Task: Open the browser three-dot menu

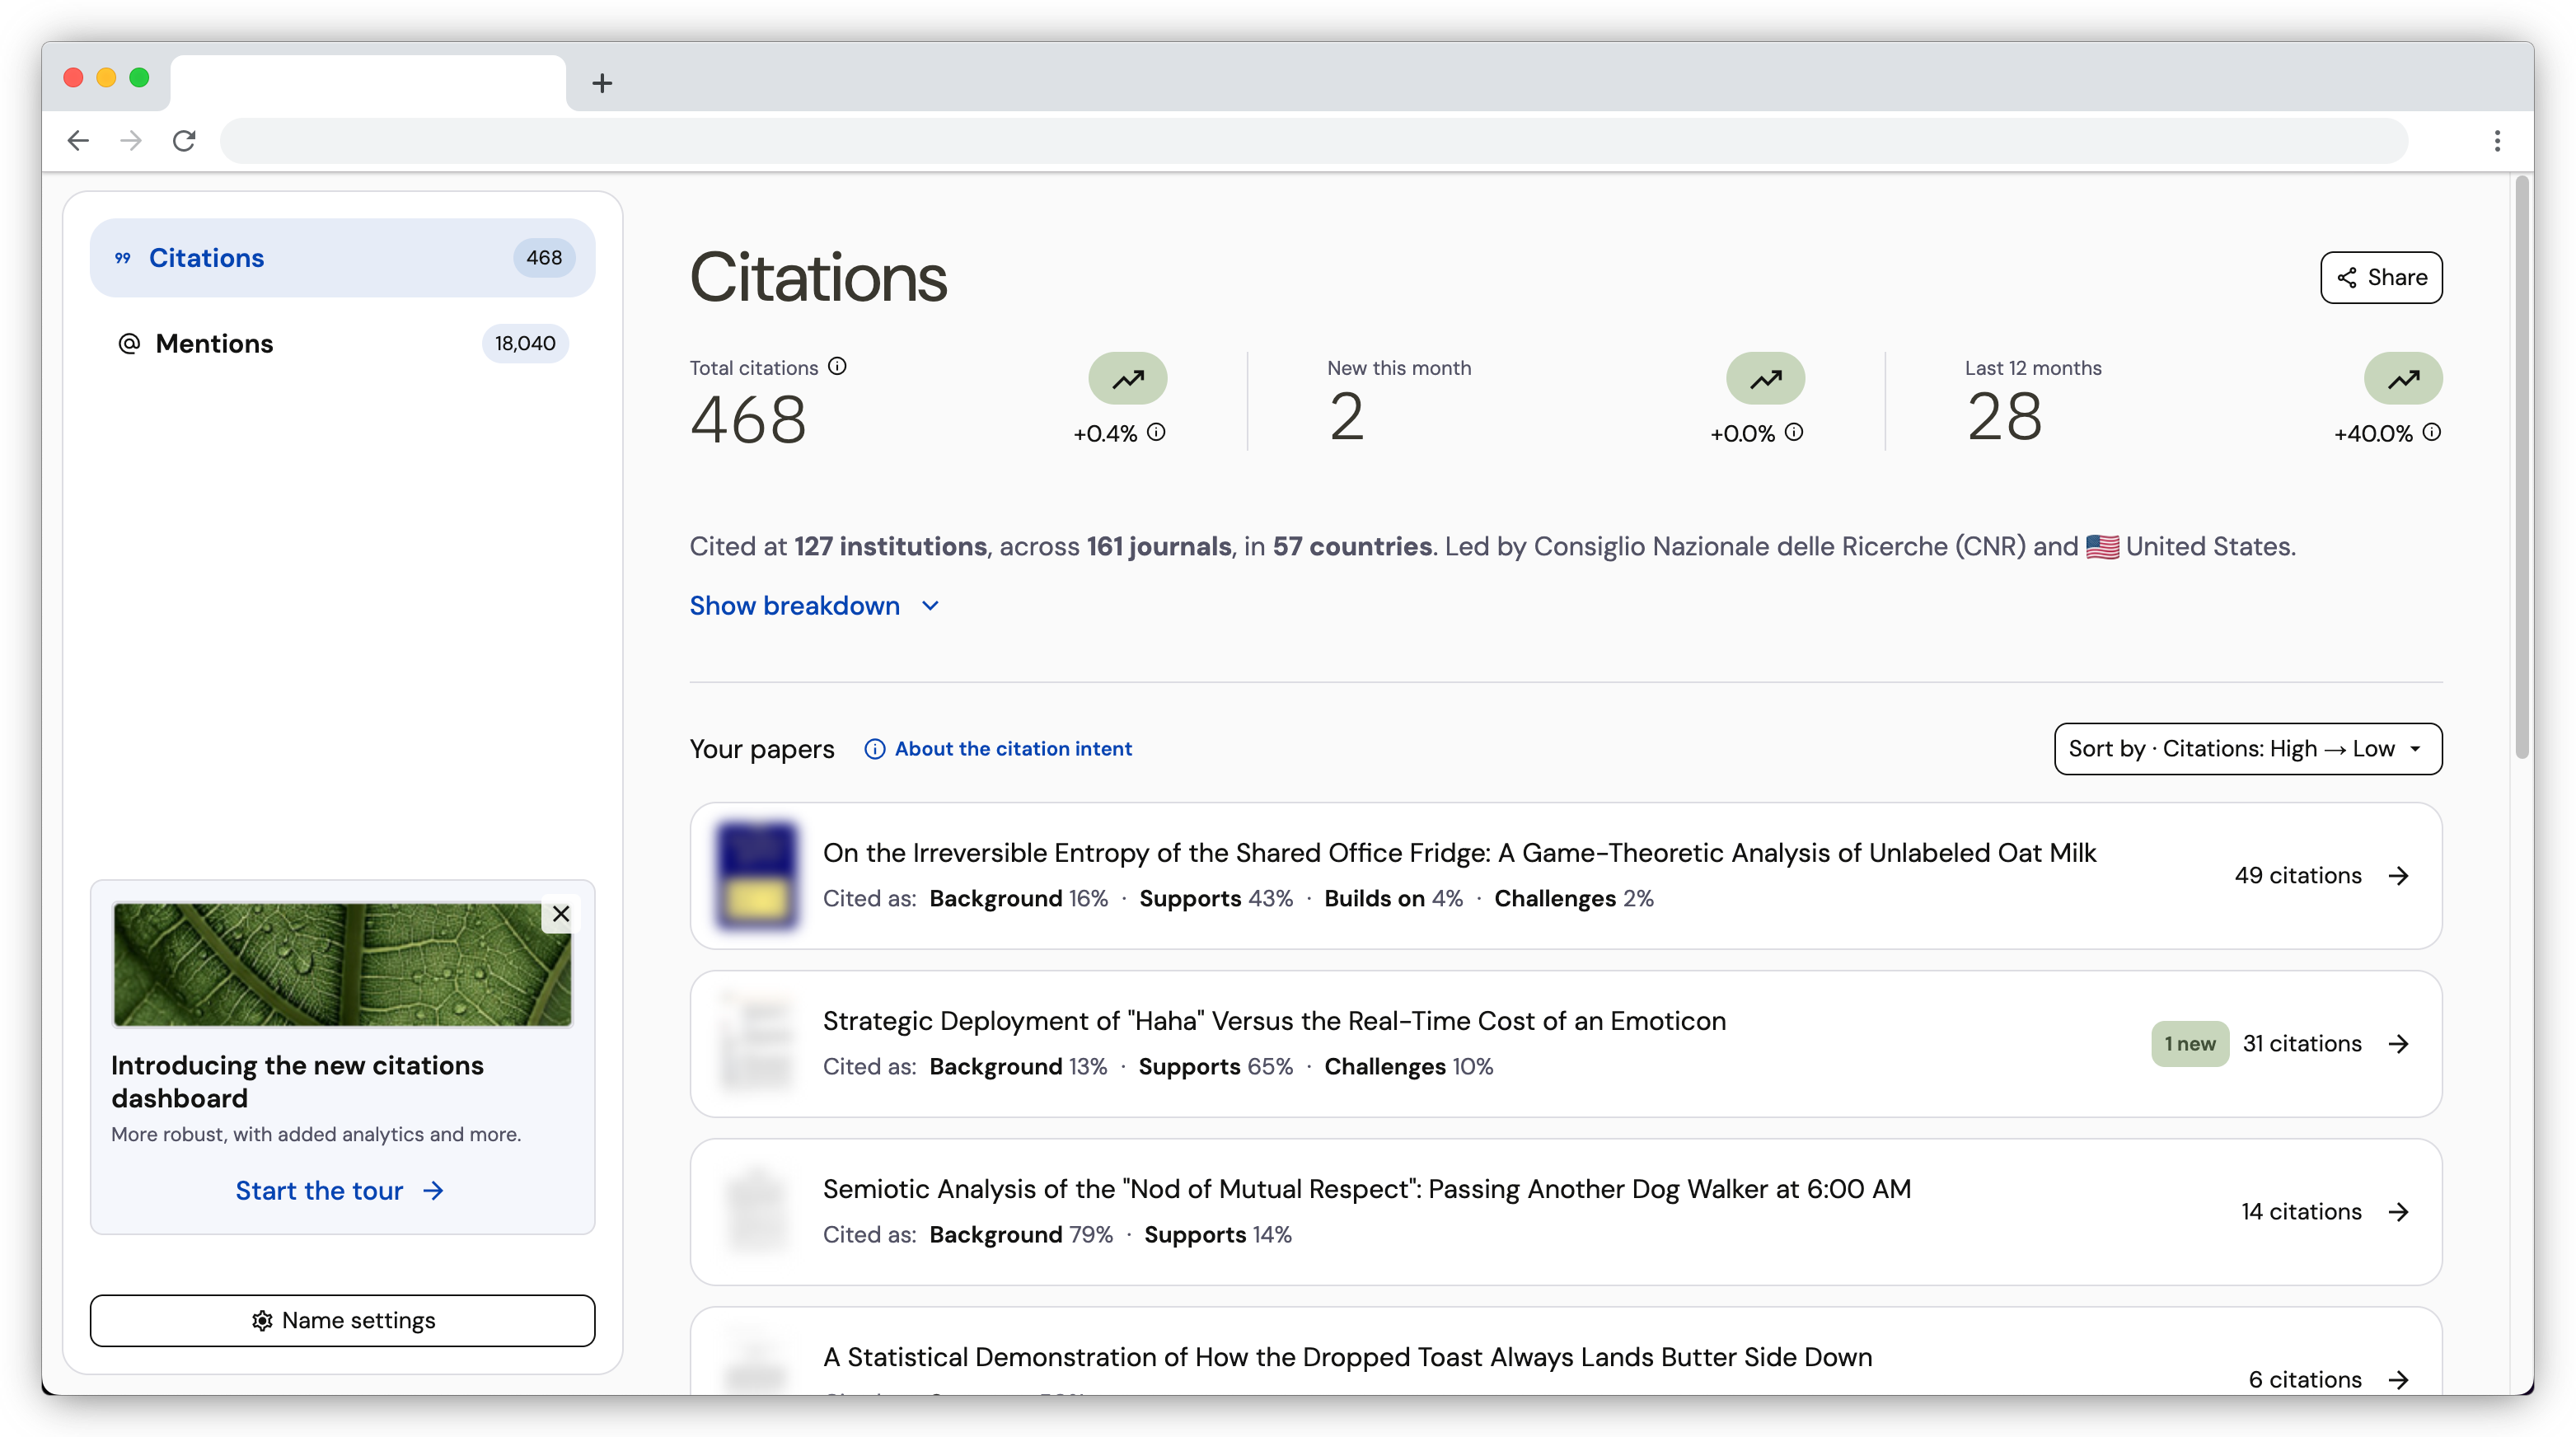Action: 2497,141
